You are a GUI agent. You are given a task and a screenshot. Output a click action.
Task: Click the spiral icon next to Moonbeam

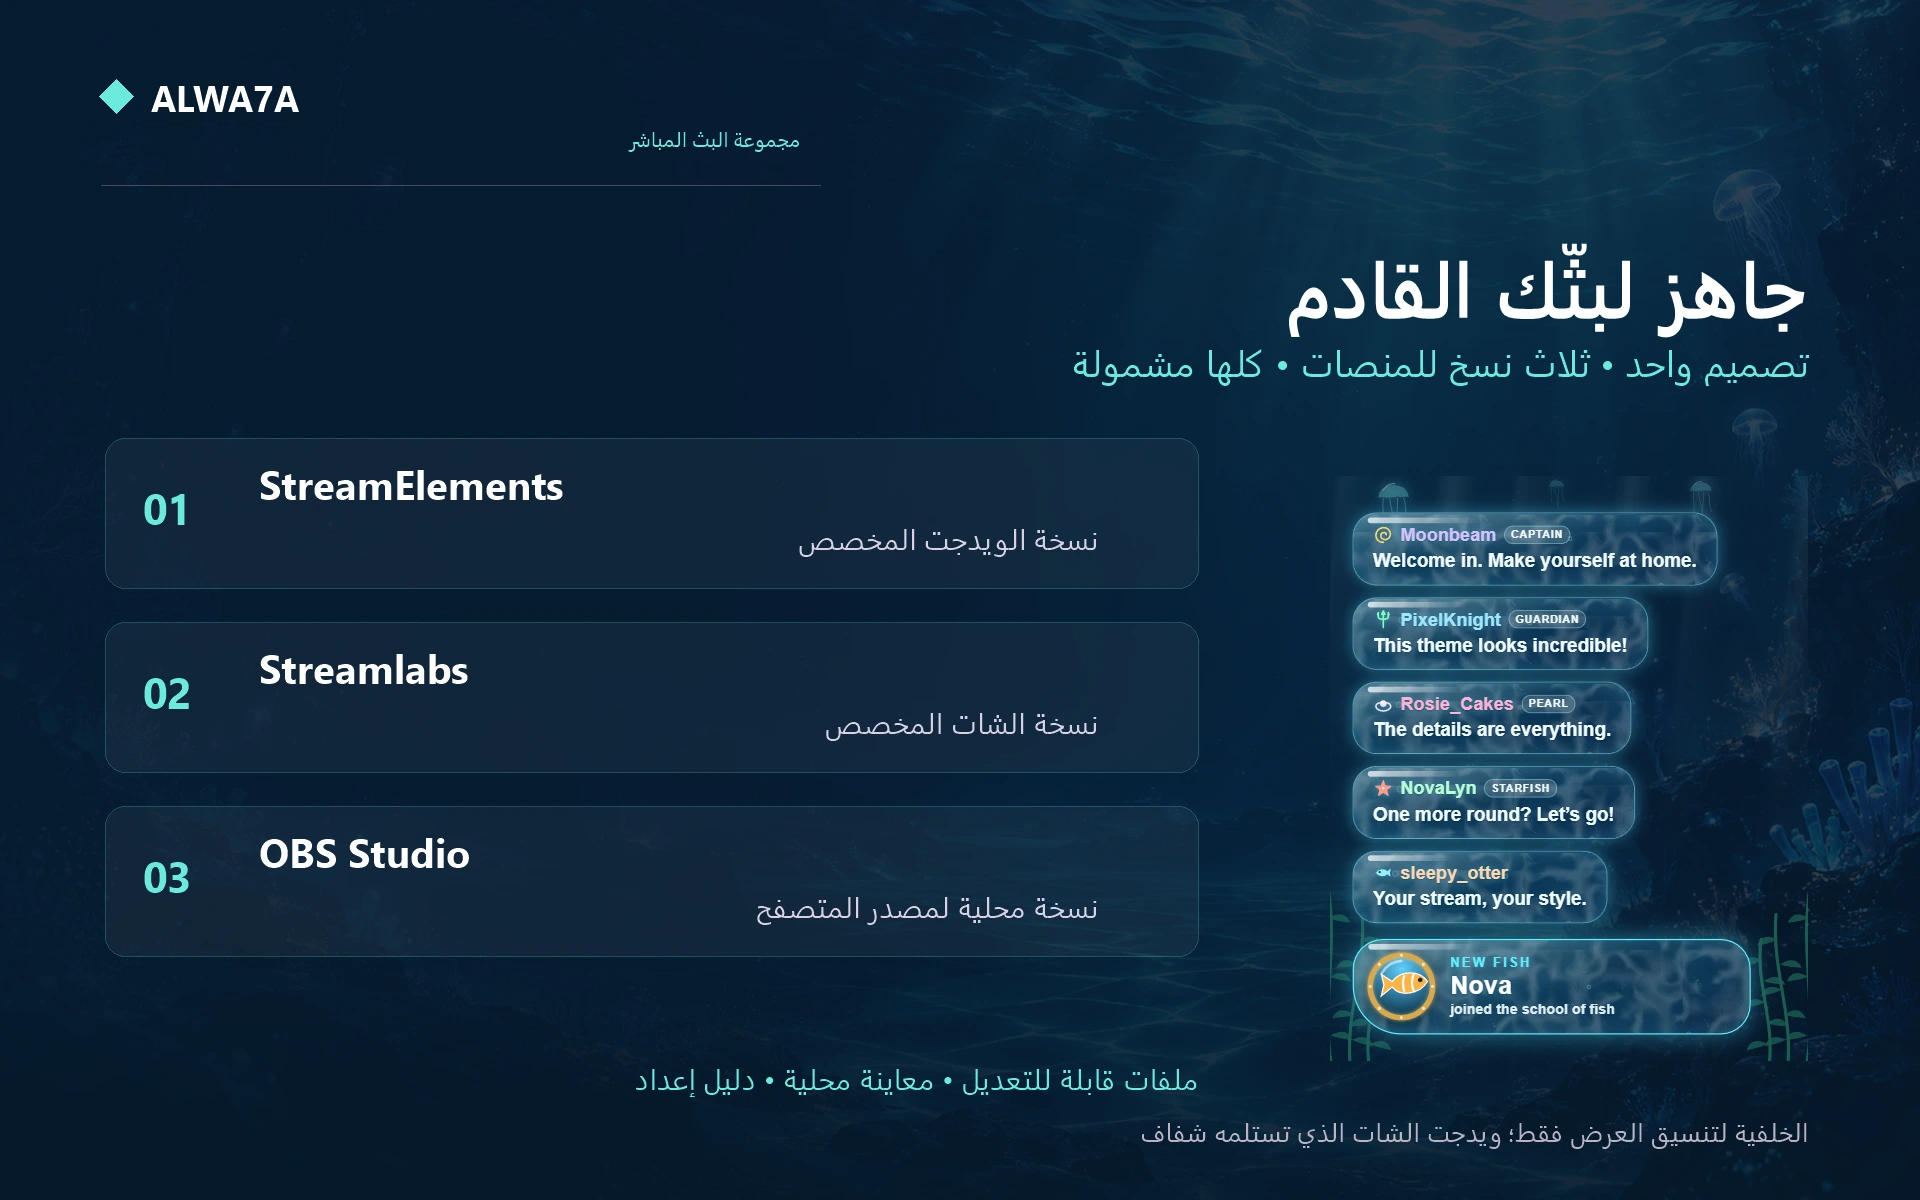tap(1383, 535)
